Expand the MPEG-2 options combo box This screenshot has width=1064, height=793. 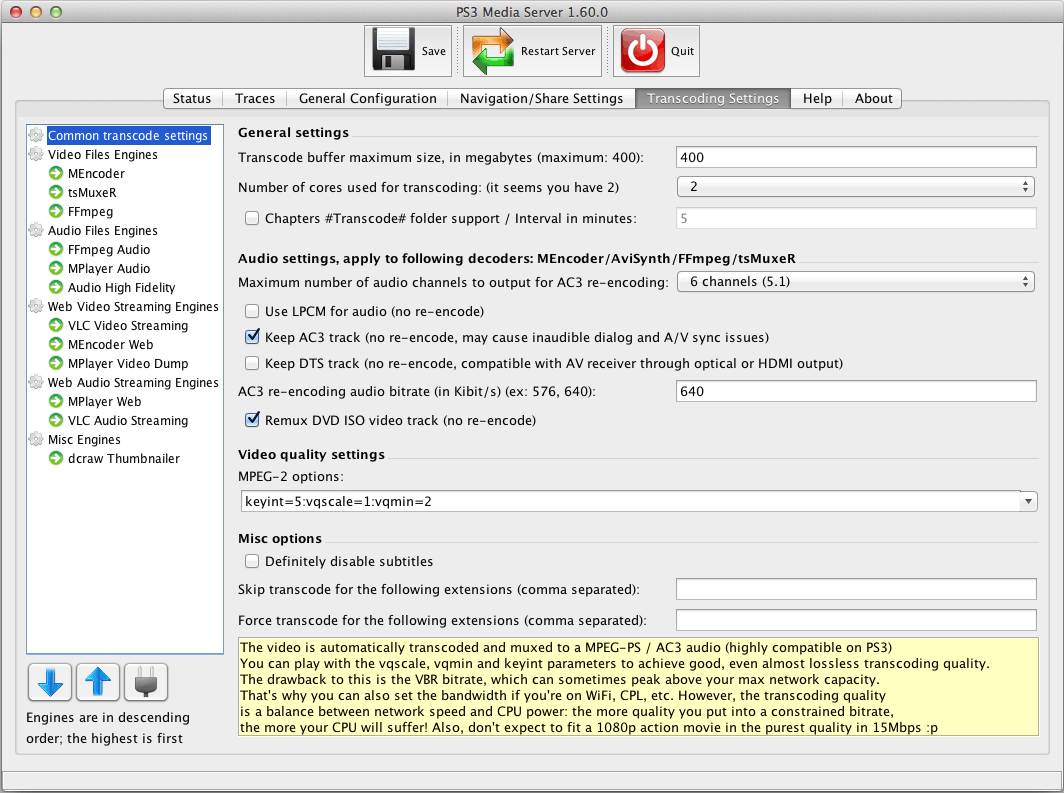point(1028,501)
